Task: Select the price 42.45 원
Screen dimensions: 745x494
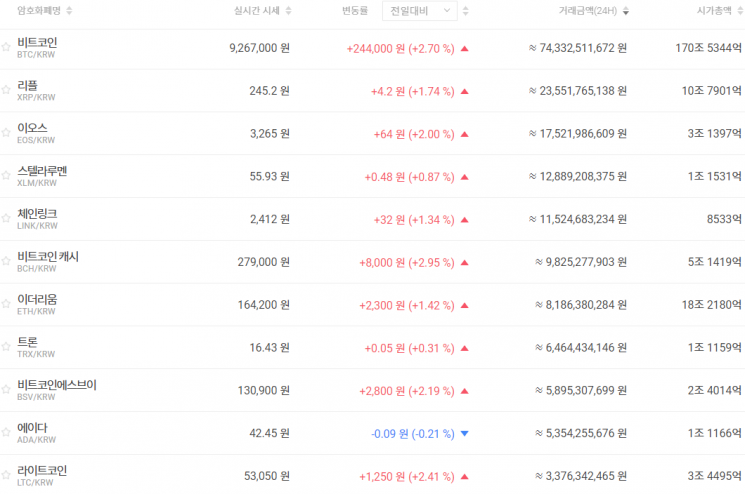Action: click(269, 433)
